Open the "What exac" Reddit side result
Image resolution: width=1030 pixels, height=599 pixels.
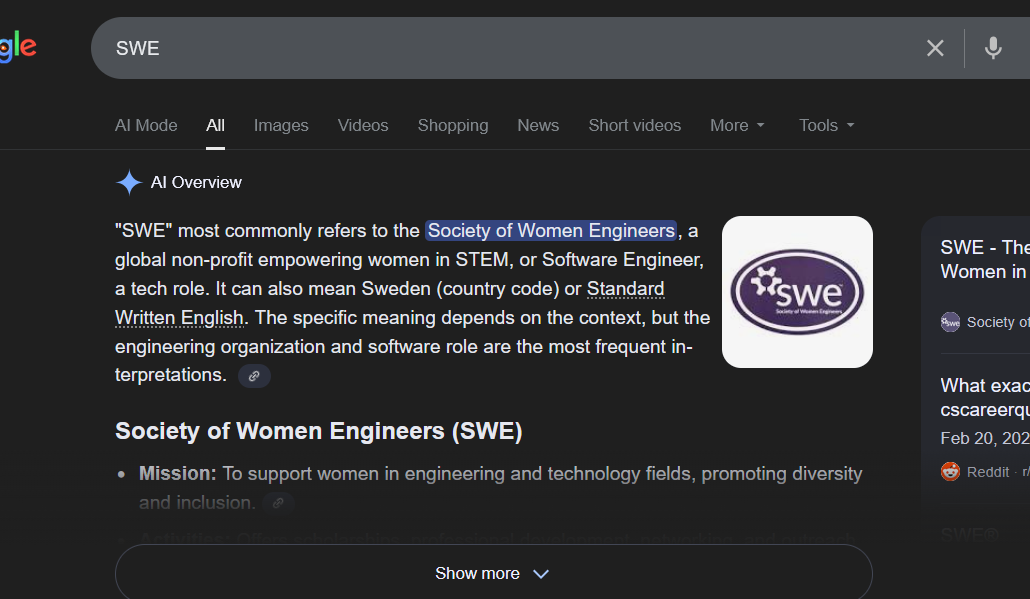(x=984, y=397)
